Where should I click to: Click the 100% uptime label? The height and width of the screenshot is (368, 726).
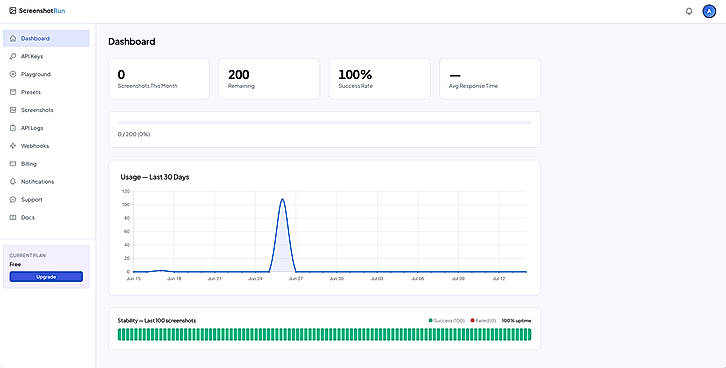517,320
